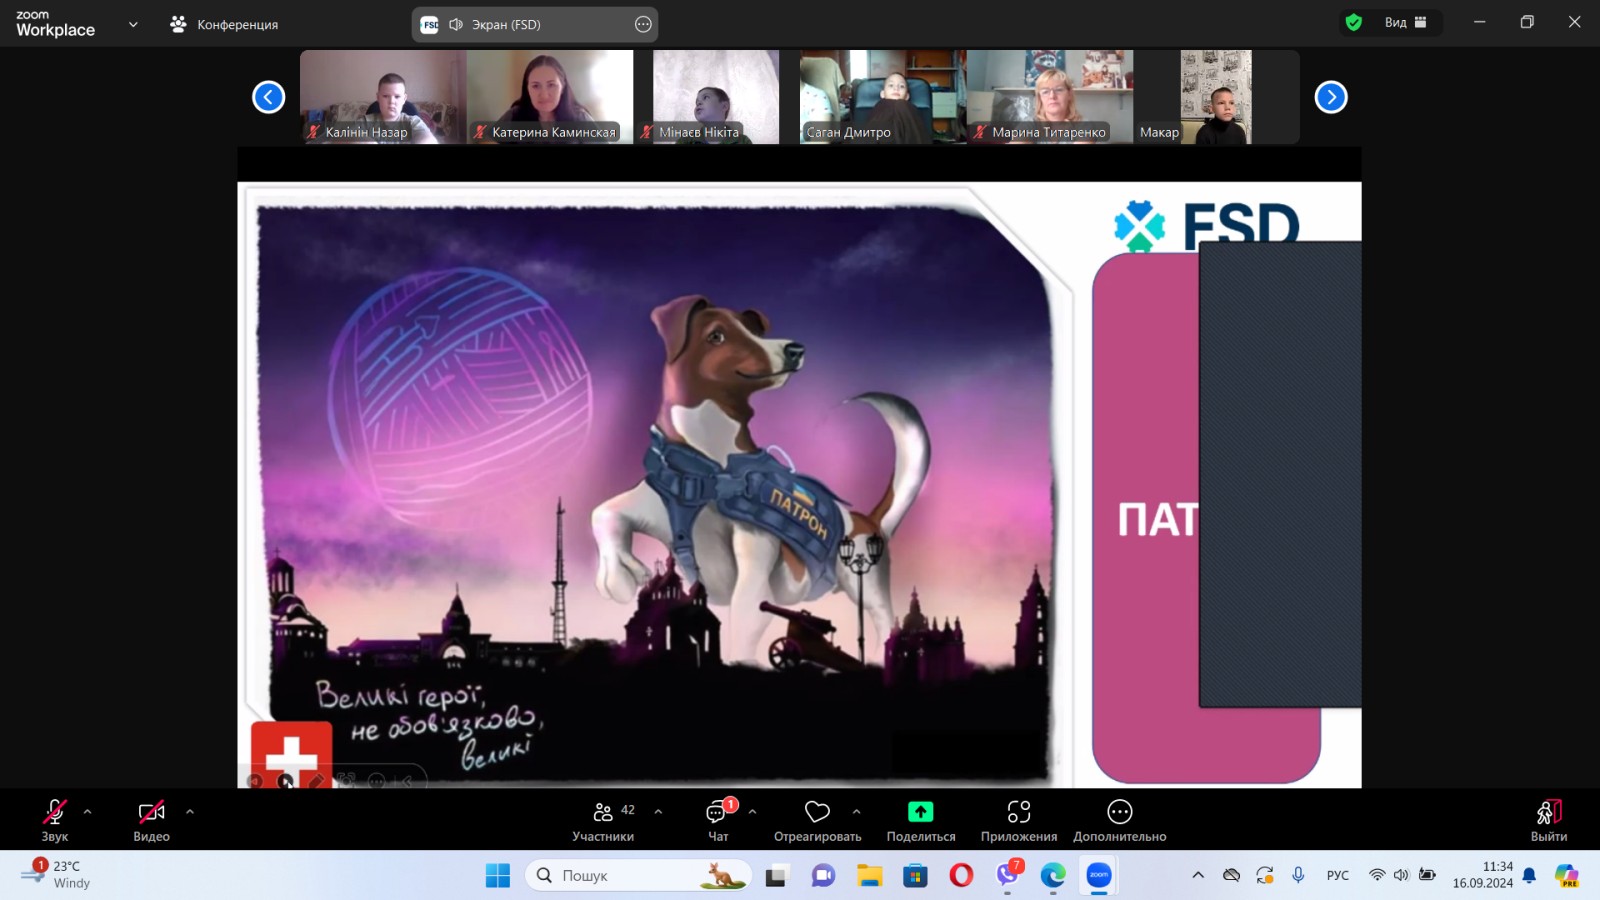Open the Windows Start menu
Viewport: 1600px width, 900px height.
pos(498,876)
